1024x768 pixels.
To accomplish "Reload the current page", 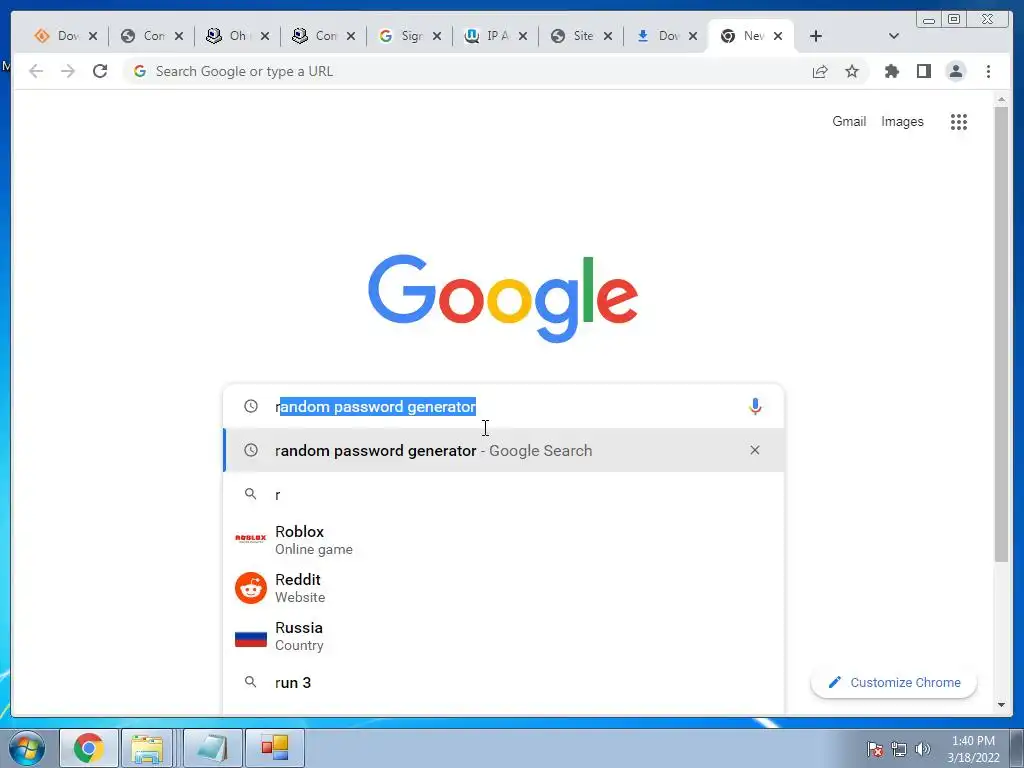I will (100, 71).
